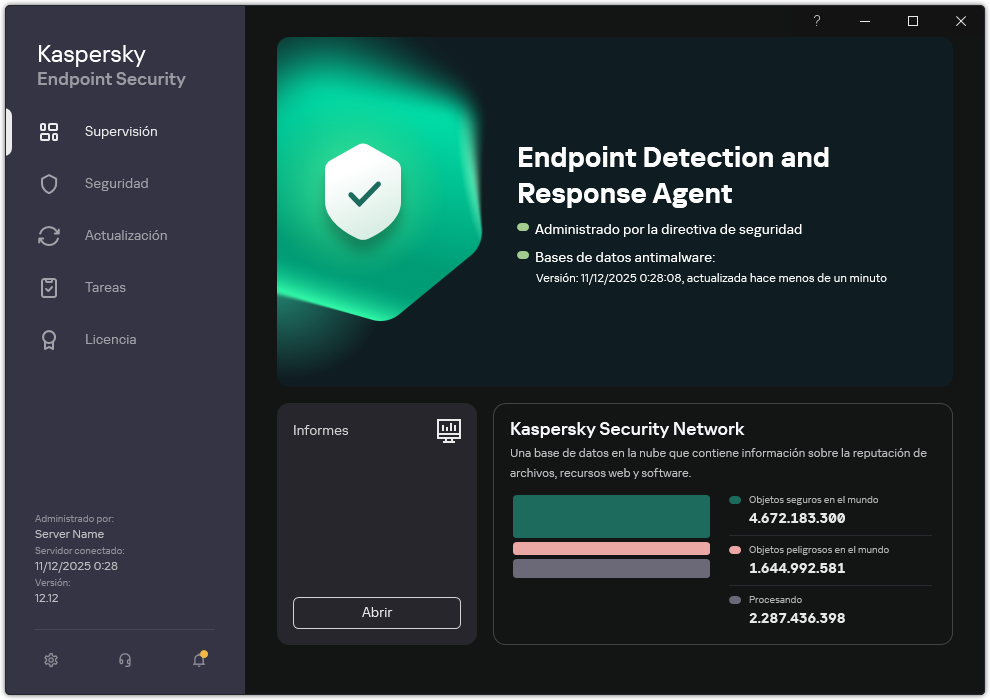
Task: Open the Licencia section
Action: click(x=110, y=339)
